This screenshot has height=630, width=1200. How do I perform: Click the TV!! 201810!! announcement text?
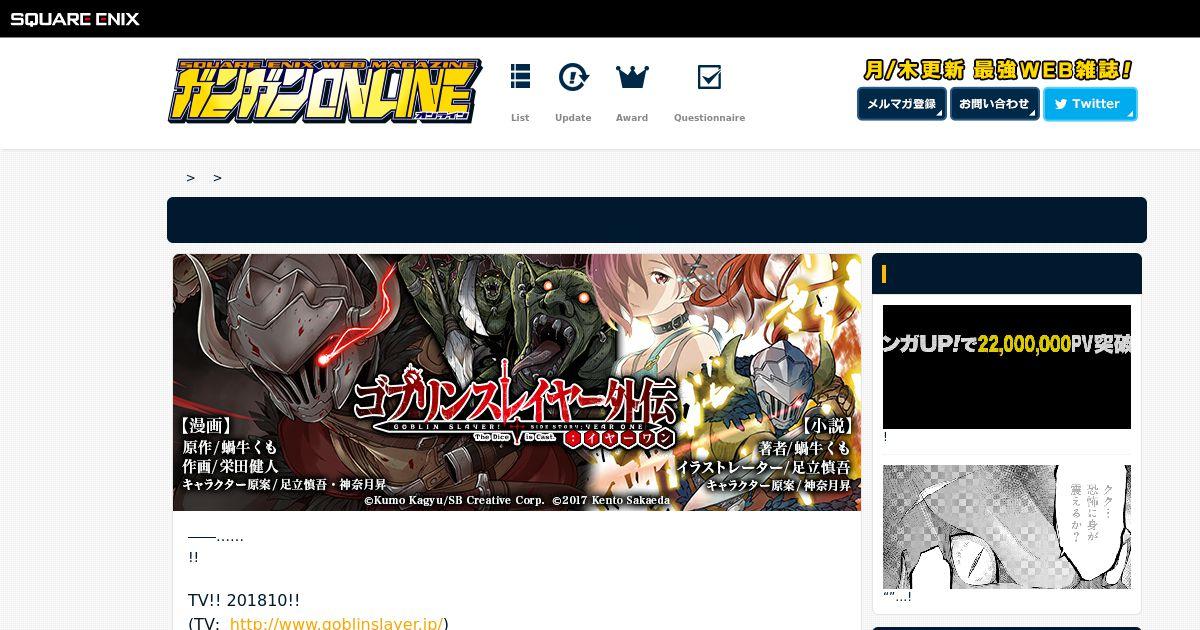coord(244,601)
